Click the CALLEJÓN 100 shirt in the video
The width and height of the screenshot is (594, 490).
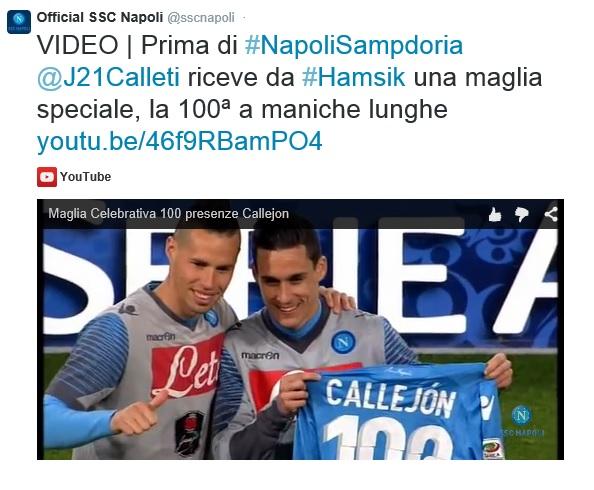[396, 412]
